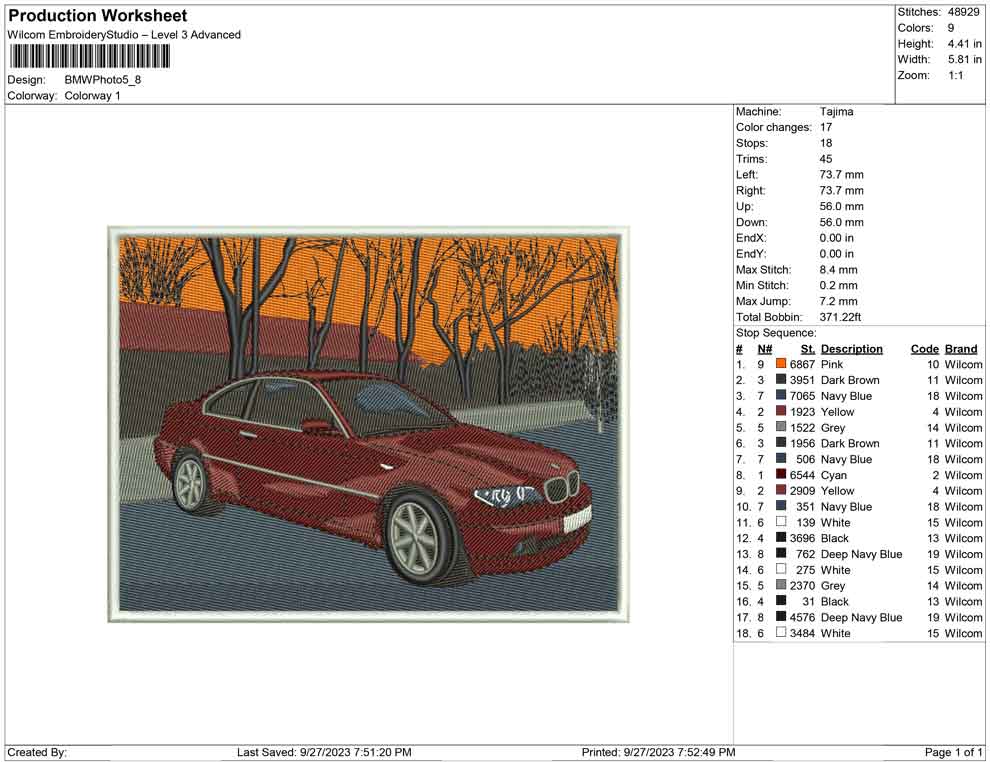Click the Color changes value 17

(x=826, y=128)
